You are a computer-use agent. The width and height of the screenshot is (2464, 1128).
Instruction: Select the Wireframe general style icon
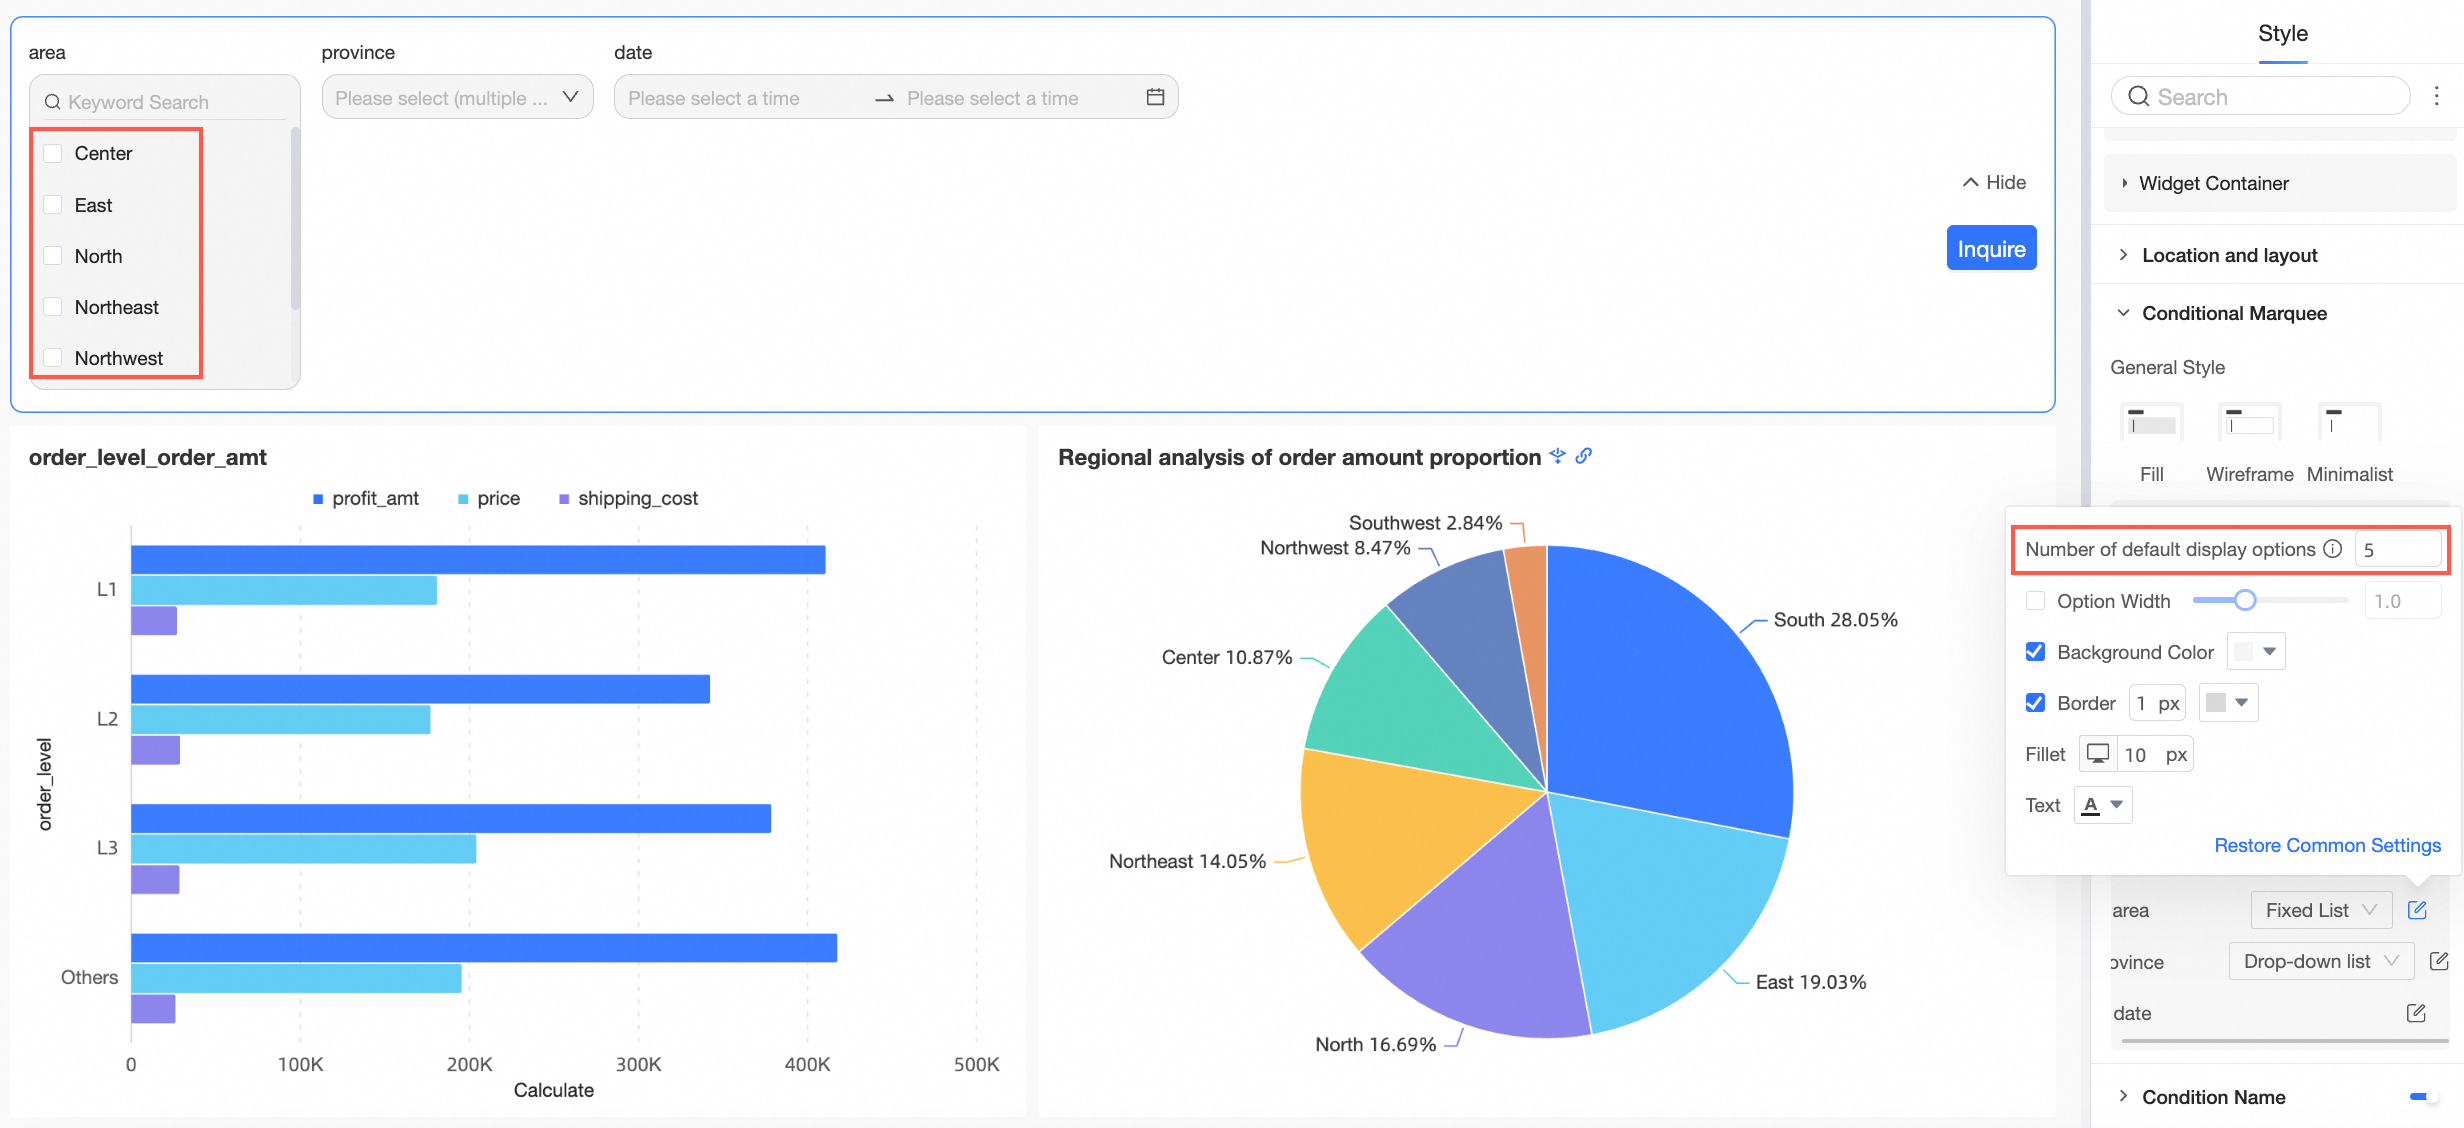[2249, 424]
